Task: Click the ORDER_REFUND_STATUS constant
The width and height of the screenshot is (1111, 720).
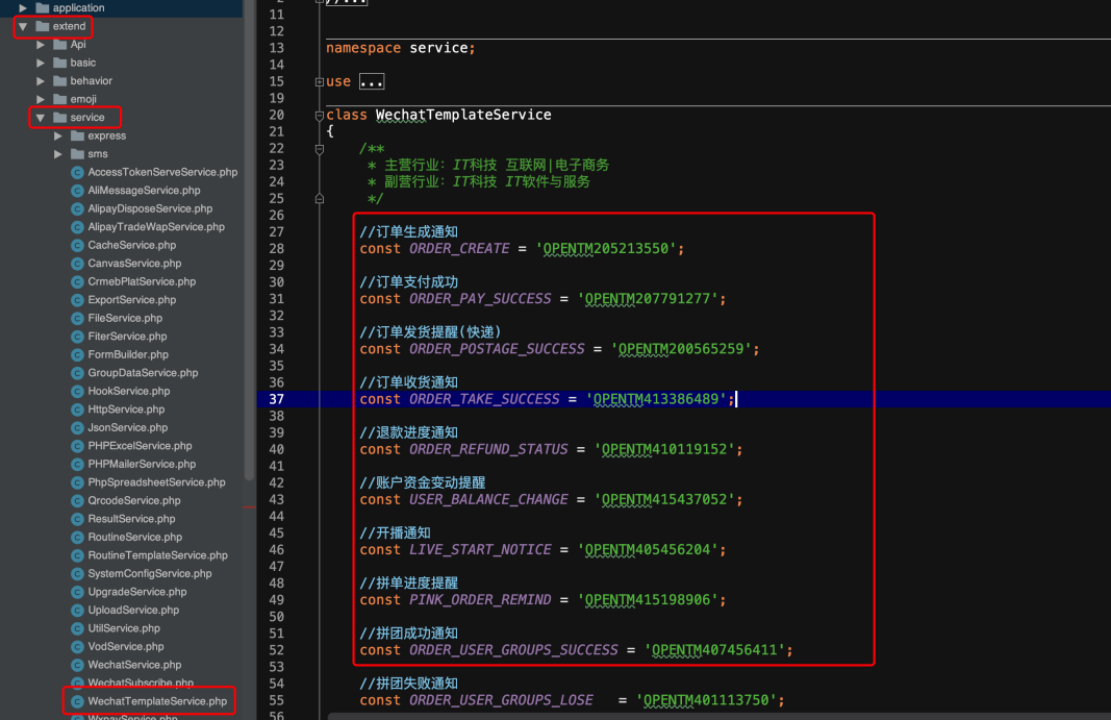Action: 488,450
